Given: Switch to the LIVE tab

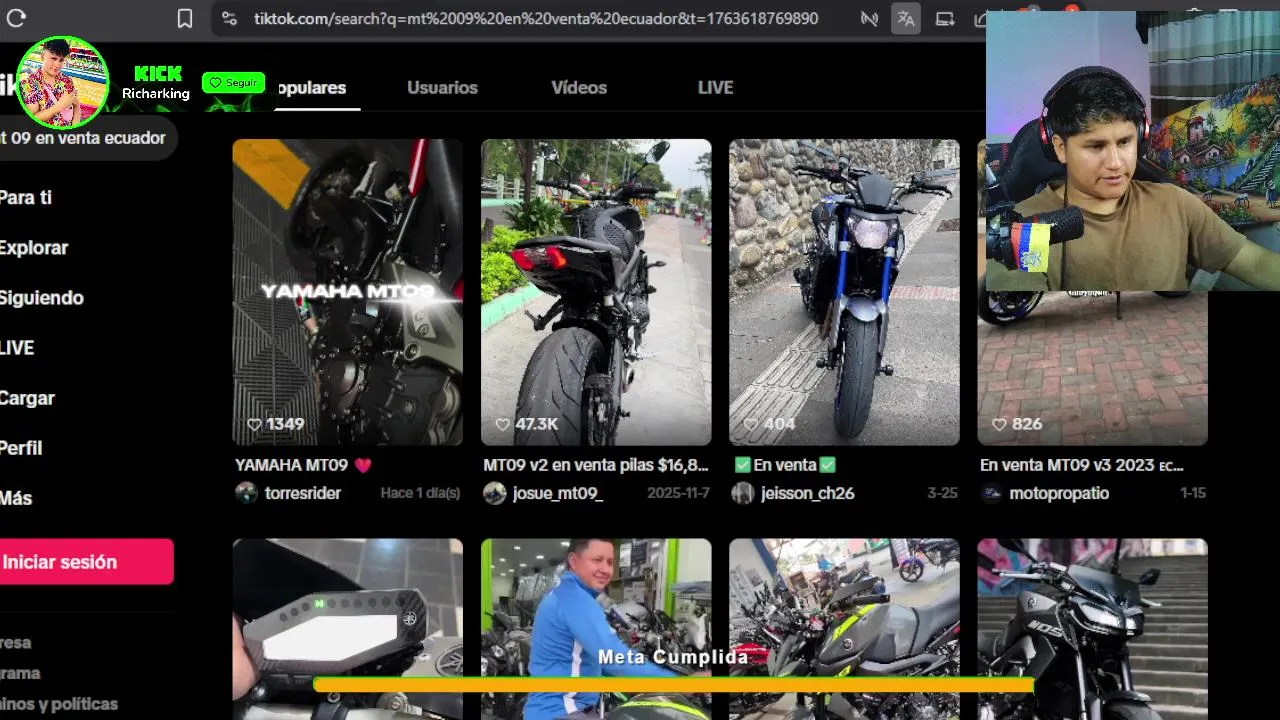Looking at the screenshot, I should [715, 87].
